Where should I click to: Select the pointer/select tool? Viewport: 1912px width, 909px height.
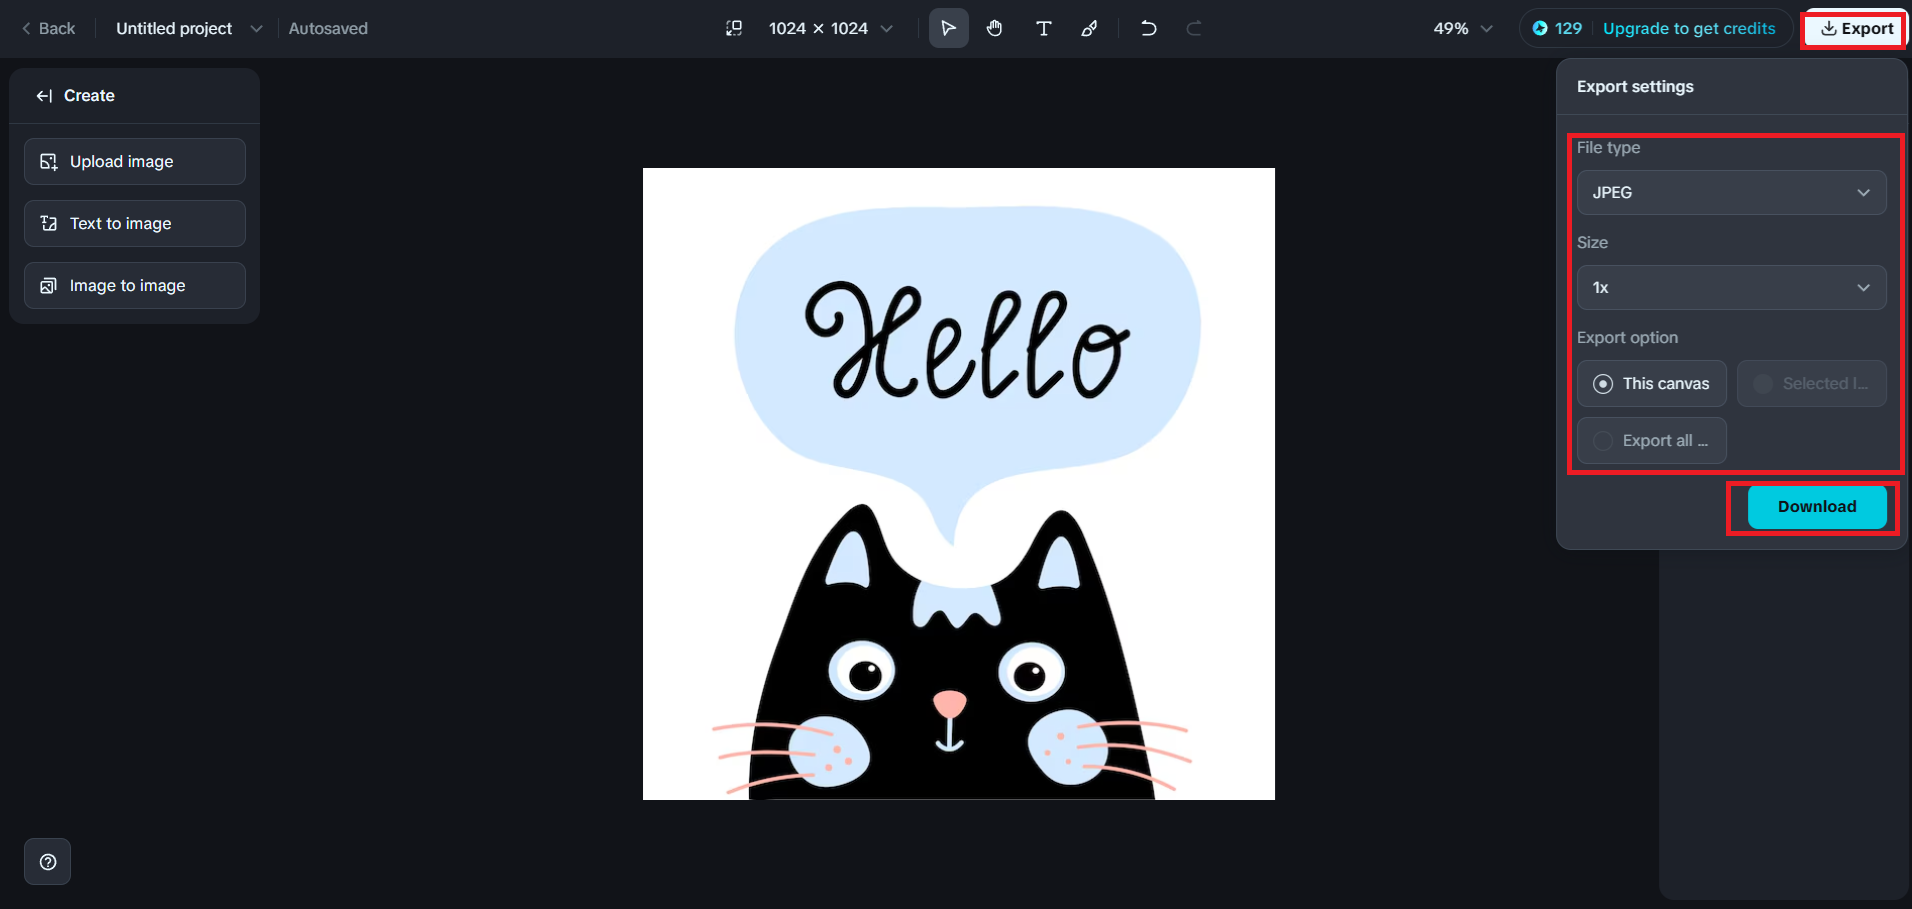pos(948,28)
